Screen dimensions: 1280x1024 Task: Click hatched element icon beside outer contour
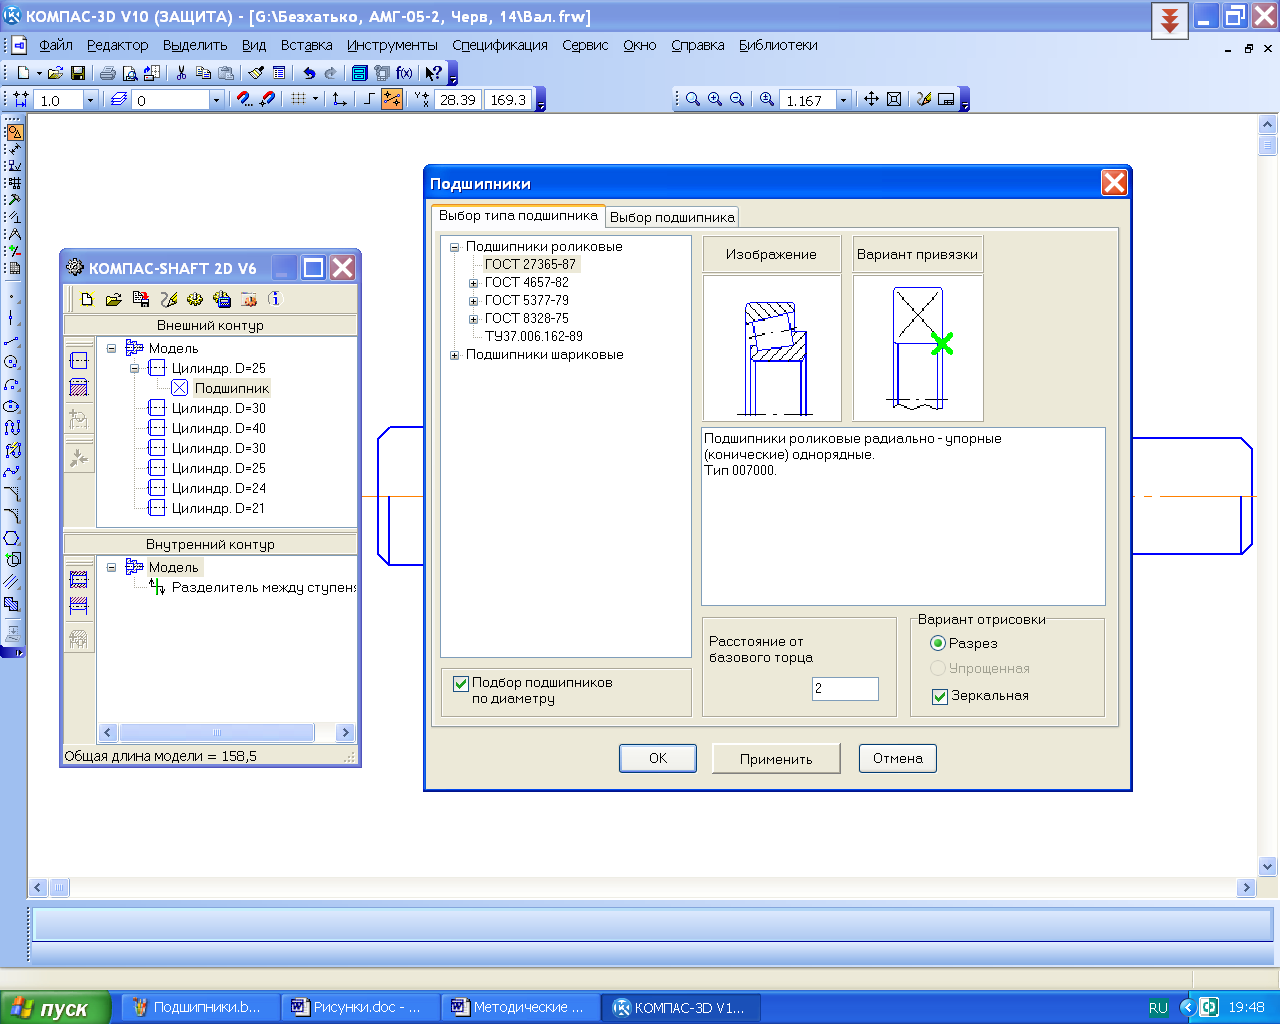[x=79, y=388]
